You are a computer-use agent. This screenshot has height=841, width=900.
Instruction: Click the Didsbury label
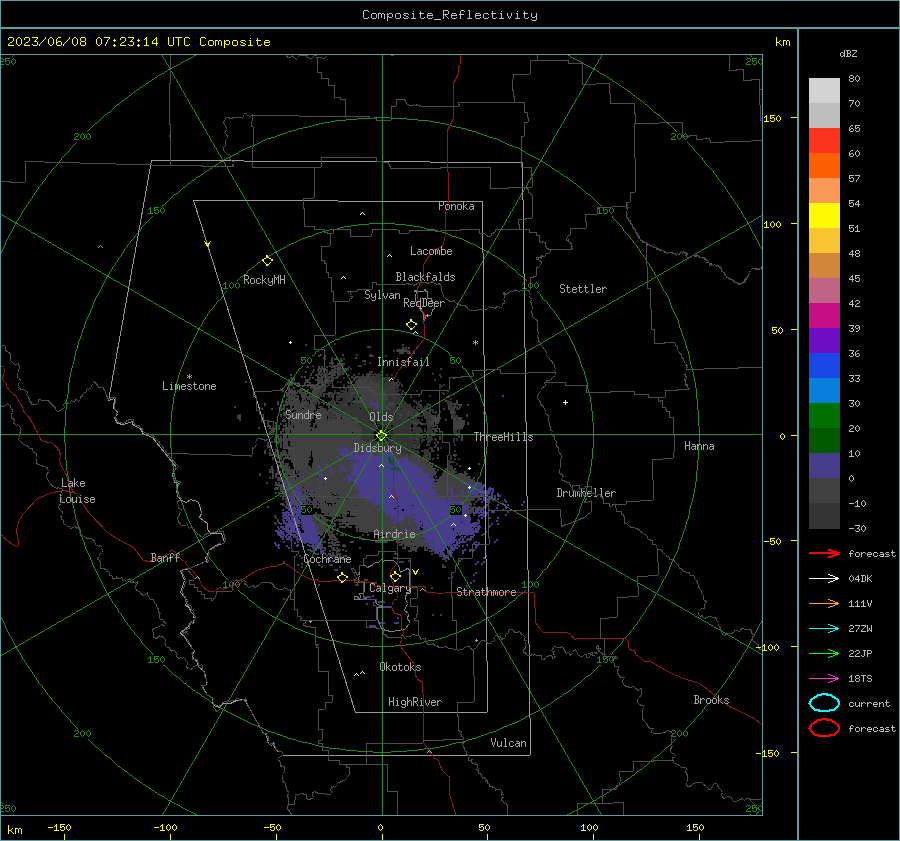377,448
